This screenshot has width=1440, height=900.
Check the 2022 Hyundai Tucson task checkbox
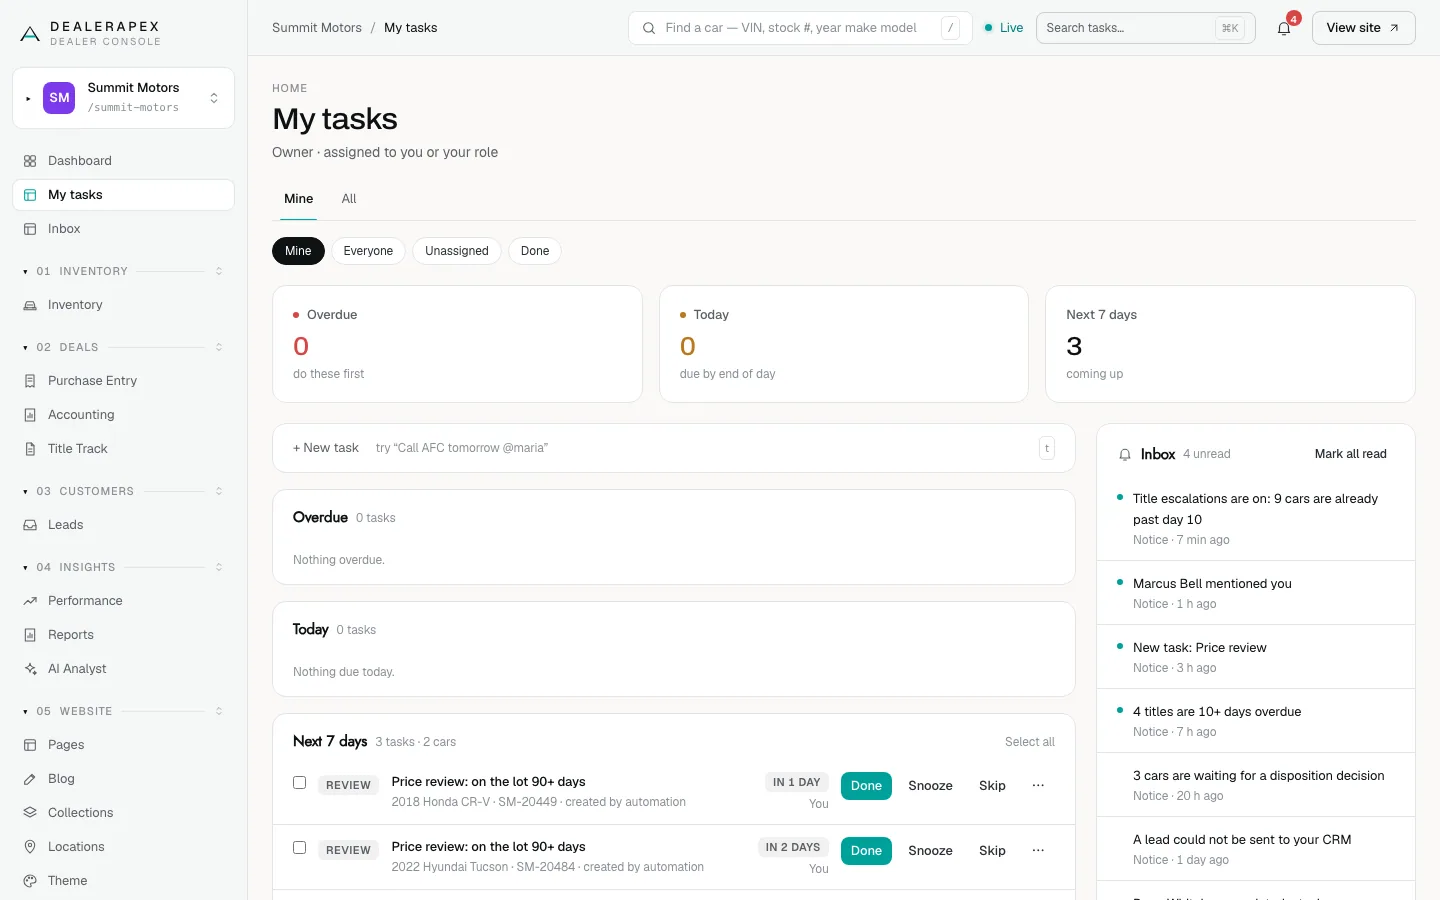(299, 848)
